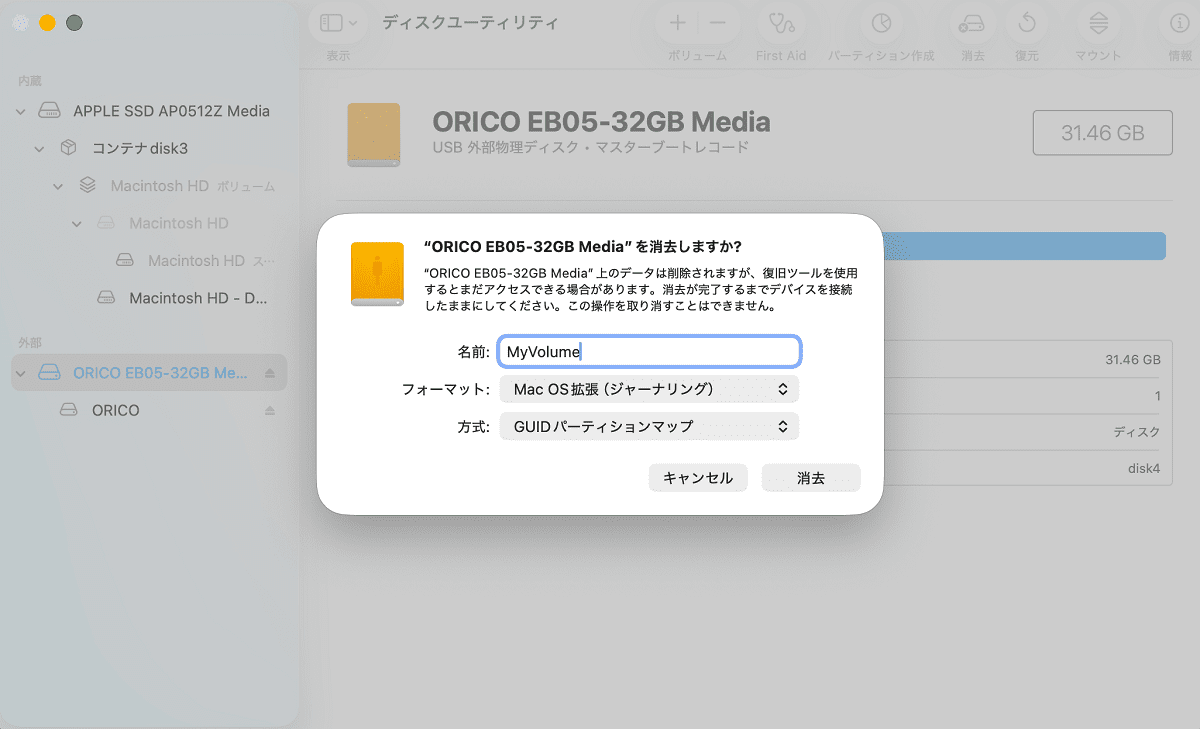Click the ORICO volume drive icon
Image resolution: width=1200 pixels, height=729 pixels.
tap(68, 410)
